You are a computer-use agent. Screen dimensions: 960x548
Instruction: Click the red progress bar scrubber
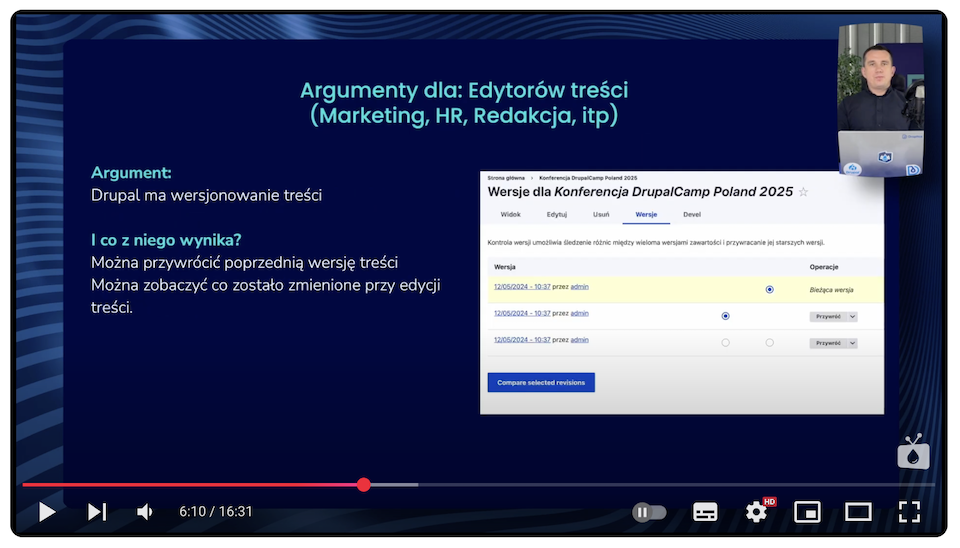364,485
